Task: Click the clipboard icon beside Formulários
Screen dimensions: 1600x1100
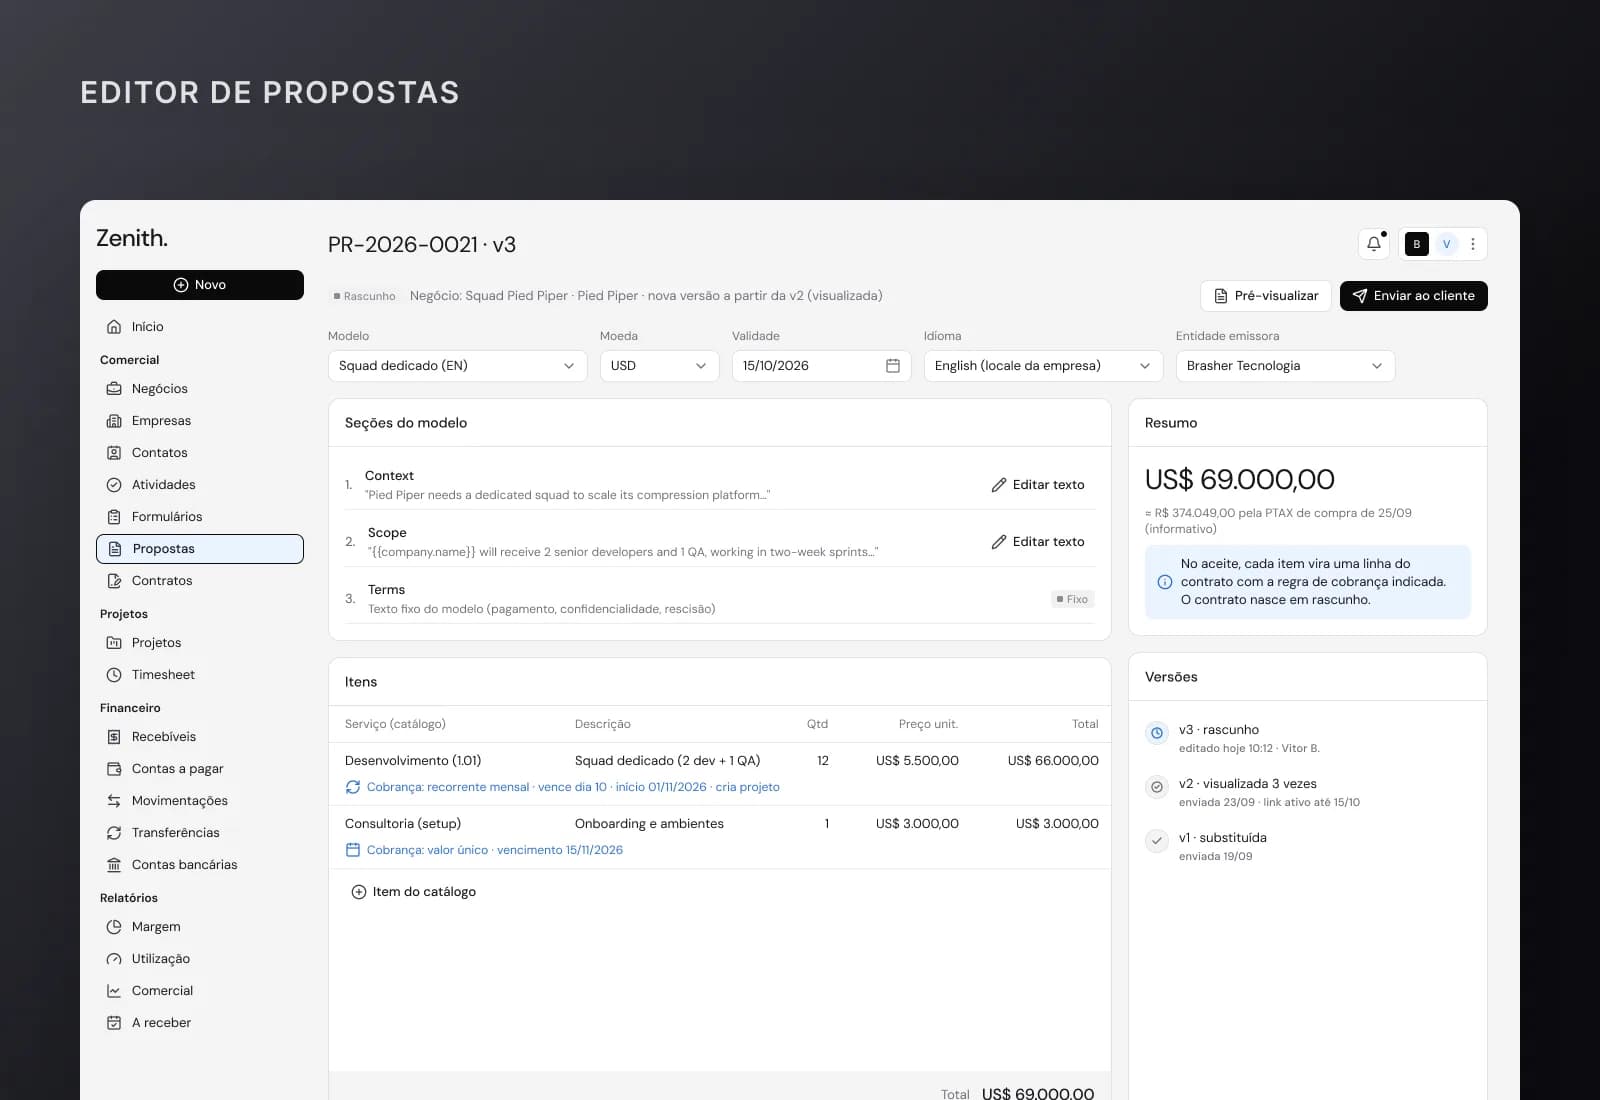Action: click(114, 517)
